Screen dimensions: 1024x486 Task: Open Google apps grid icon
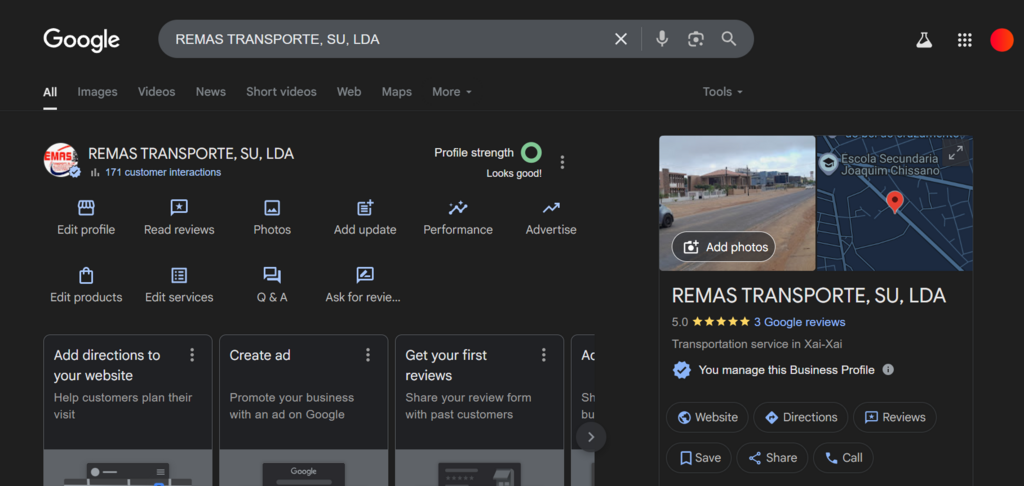pyautogui.click(x=964, y=40)
